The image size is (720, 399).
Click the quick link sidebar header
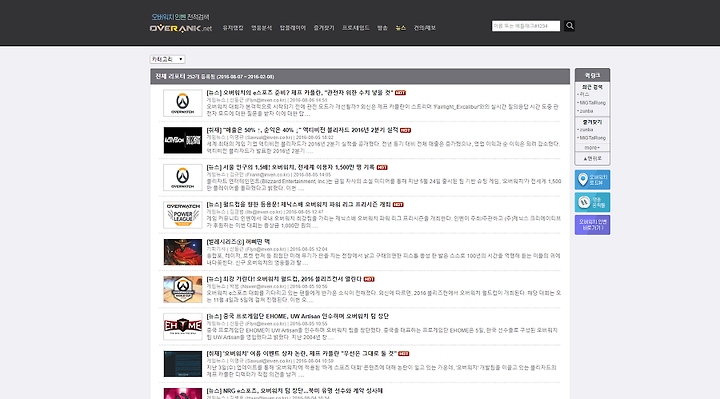pyautogui.click(x=592, y=75)
